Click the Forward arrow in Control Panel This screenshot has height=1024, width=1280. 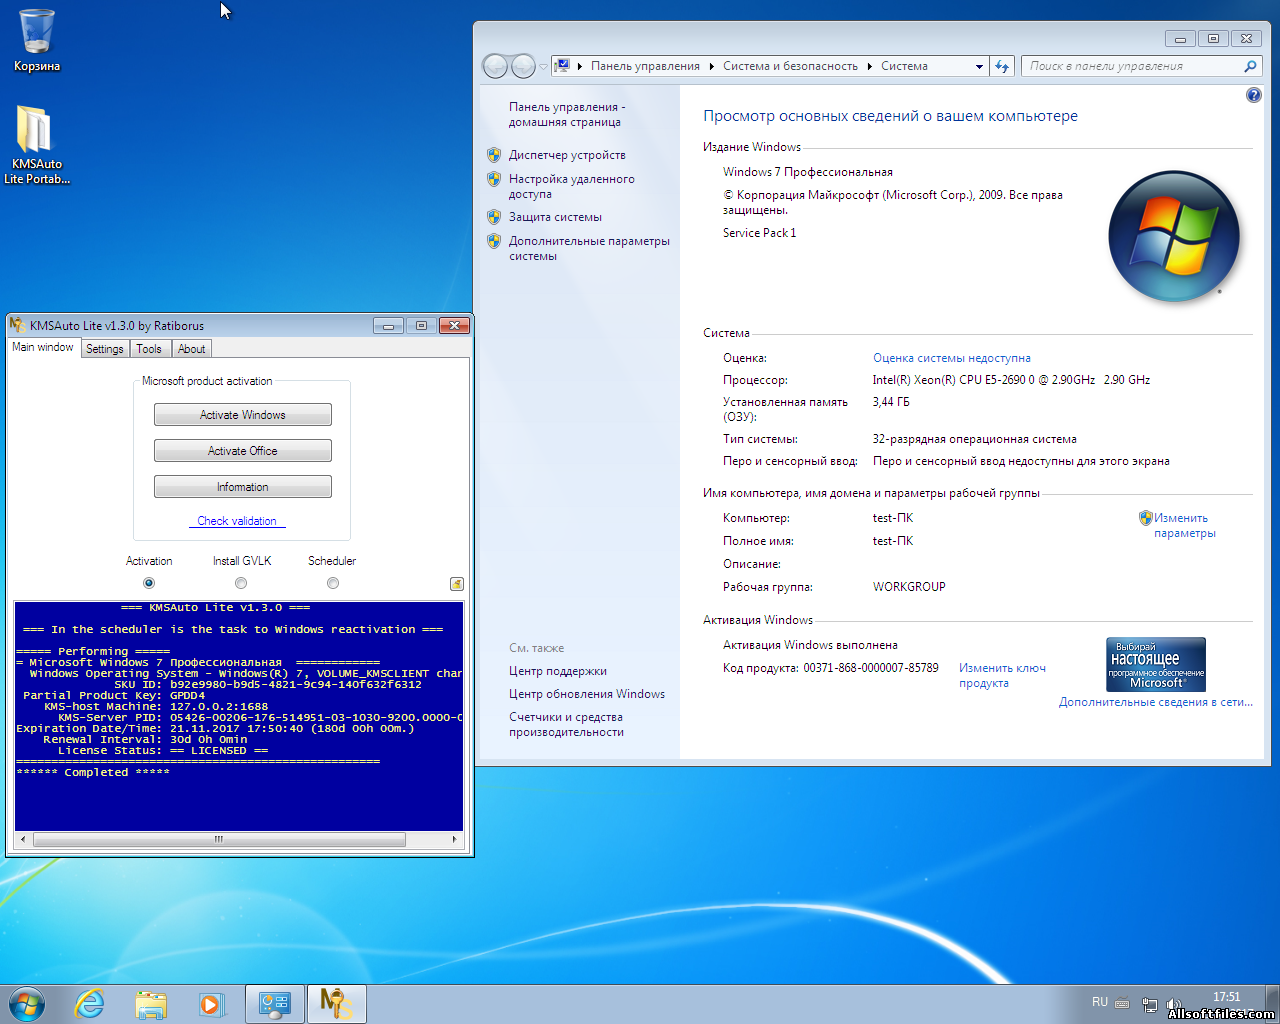523,66
